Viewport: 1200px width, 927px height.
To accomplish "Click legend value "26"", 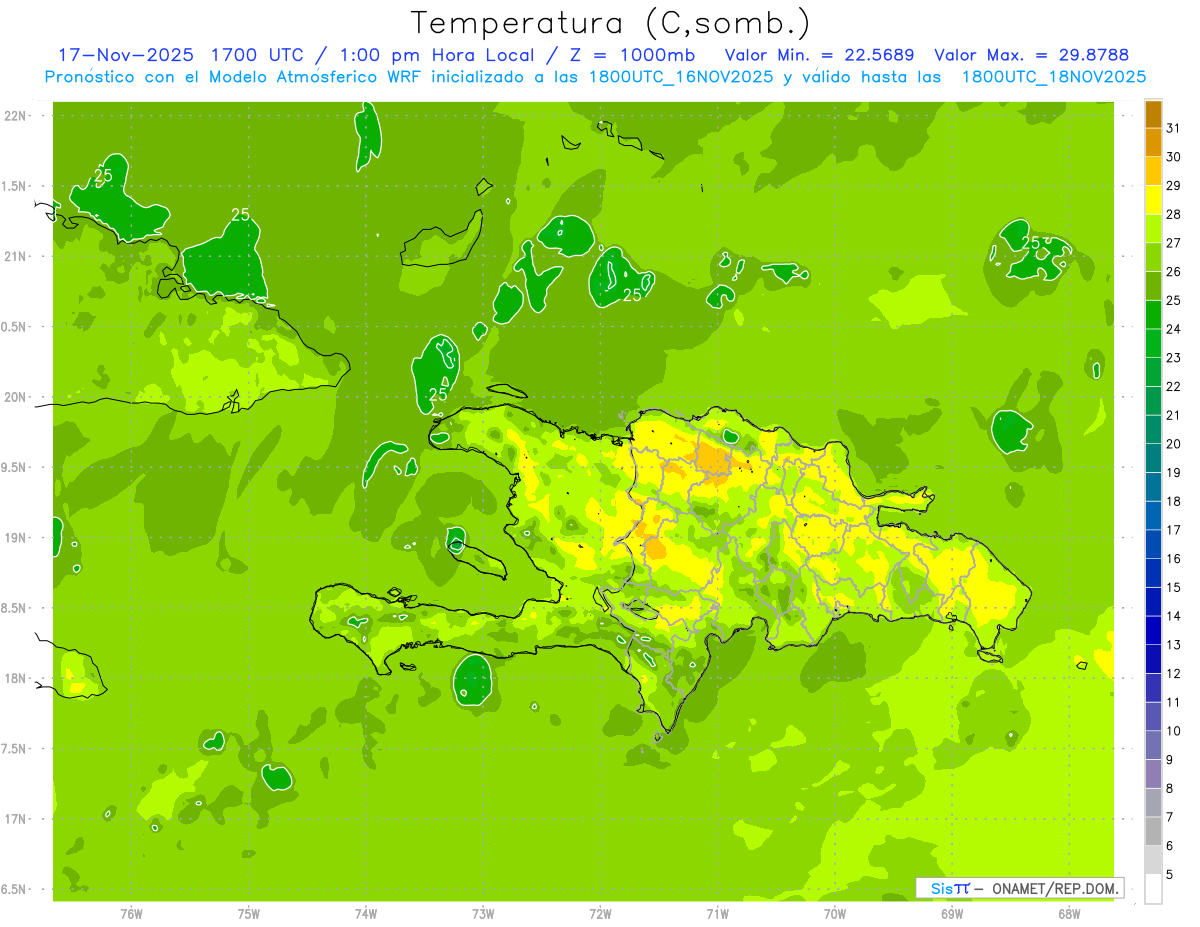I will tap(1174, 271).
